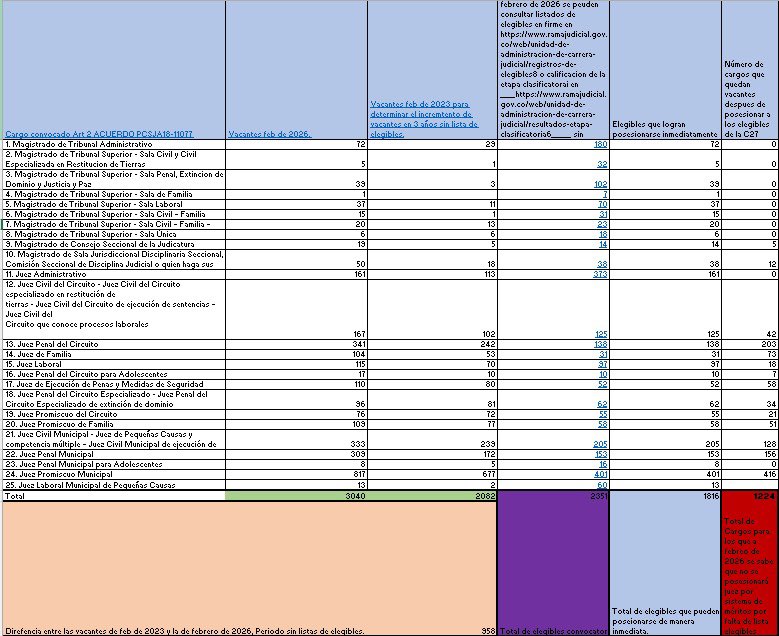
Task: Open the 153 elegibles link for Juez Penal Municipal
Action: [x=601, y=454]
